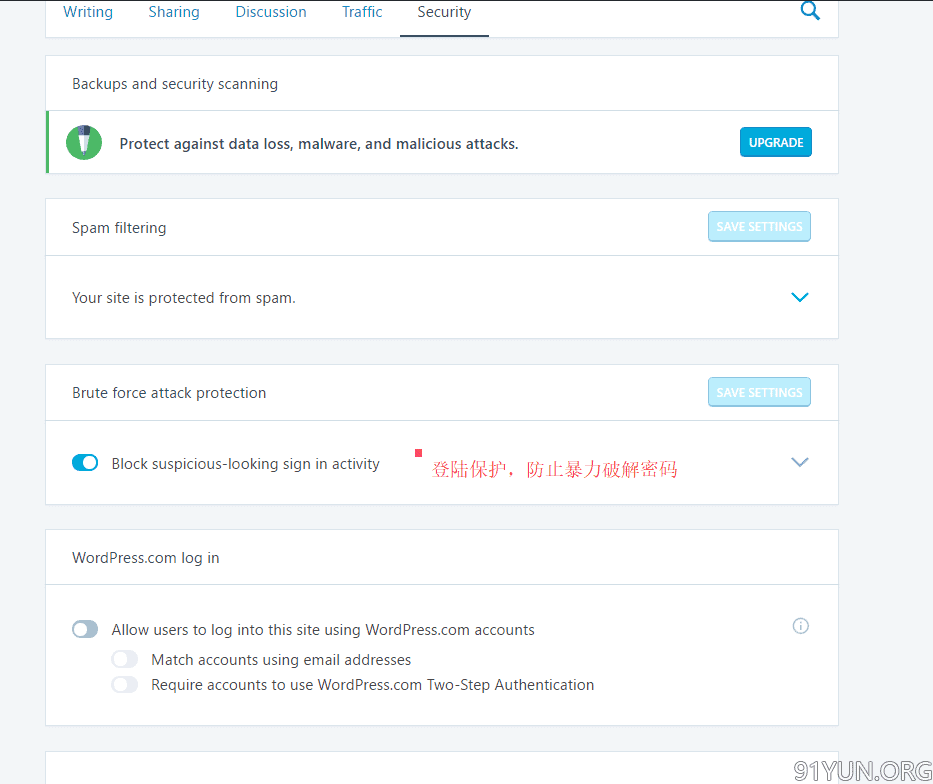This screenshot has height=784, width=933.
Task: Expand the brute force protection chevron
Action: [x=799, y=462]
